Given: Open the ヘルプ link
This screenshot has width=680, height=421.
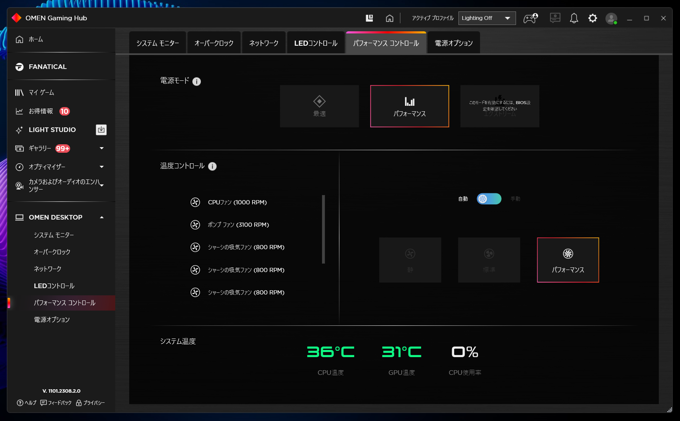Looking at the screenshot, I should 26,403.
